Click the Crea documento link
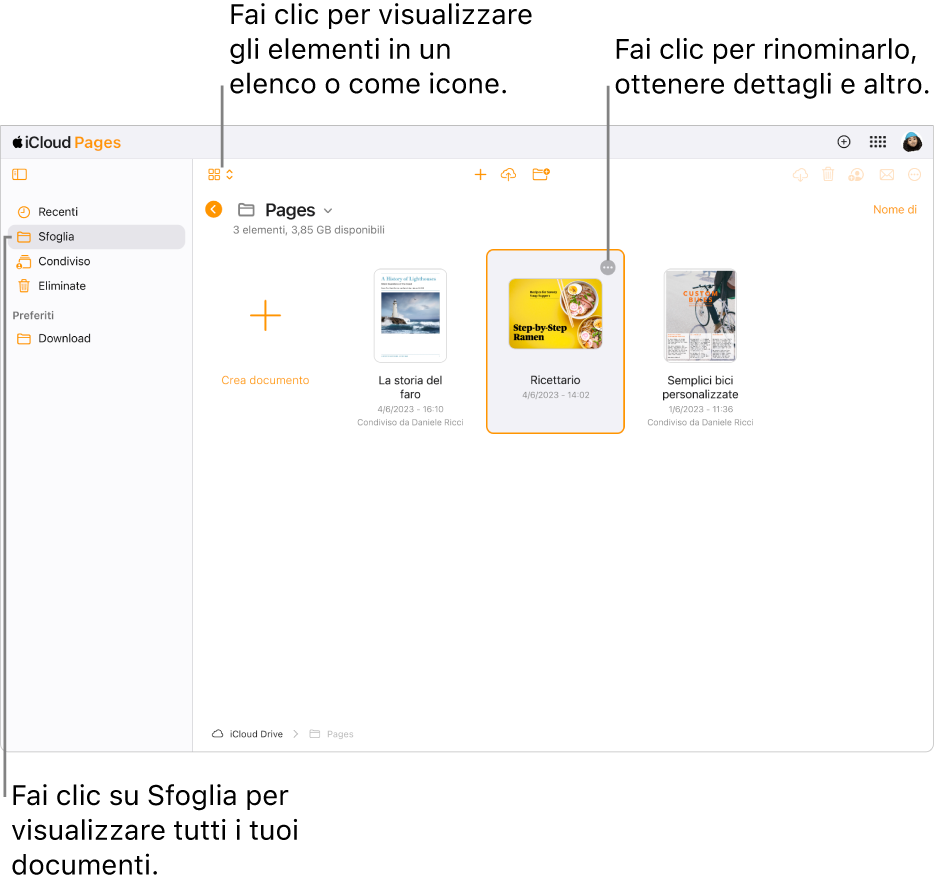The height and width of the screenshot is (892, 935). pos(264,380)
